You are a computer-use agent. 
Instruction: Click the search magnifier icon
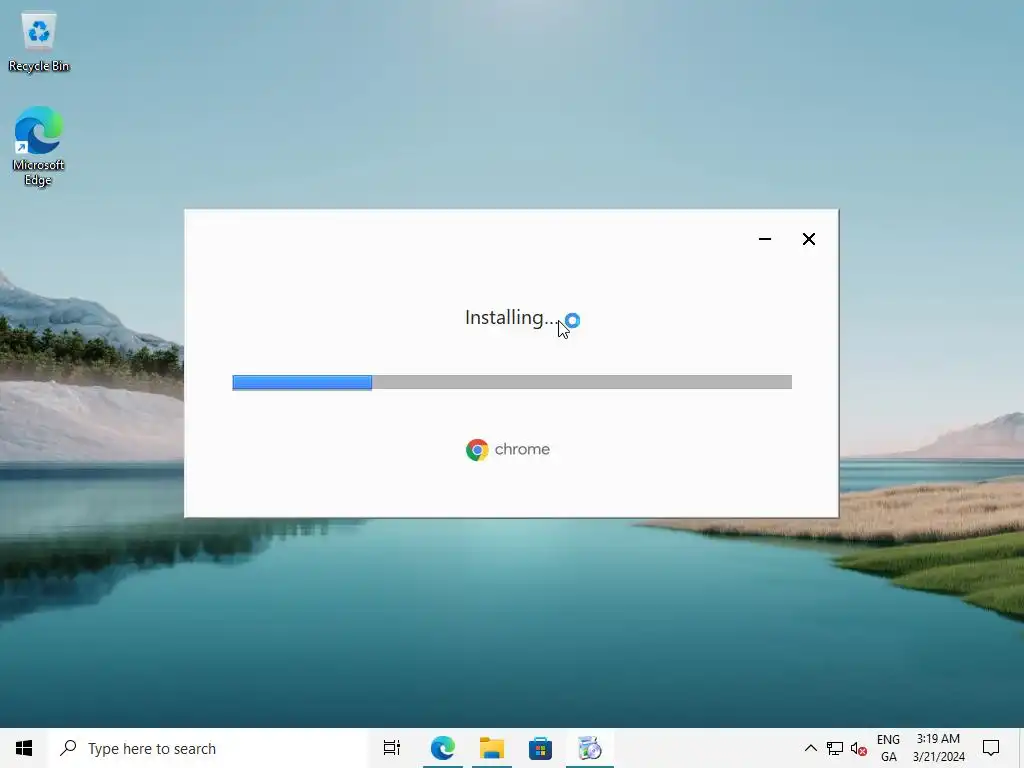(x=68, y=748)
